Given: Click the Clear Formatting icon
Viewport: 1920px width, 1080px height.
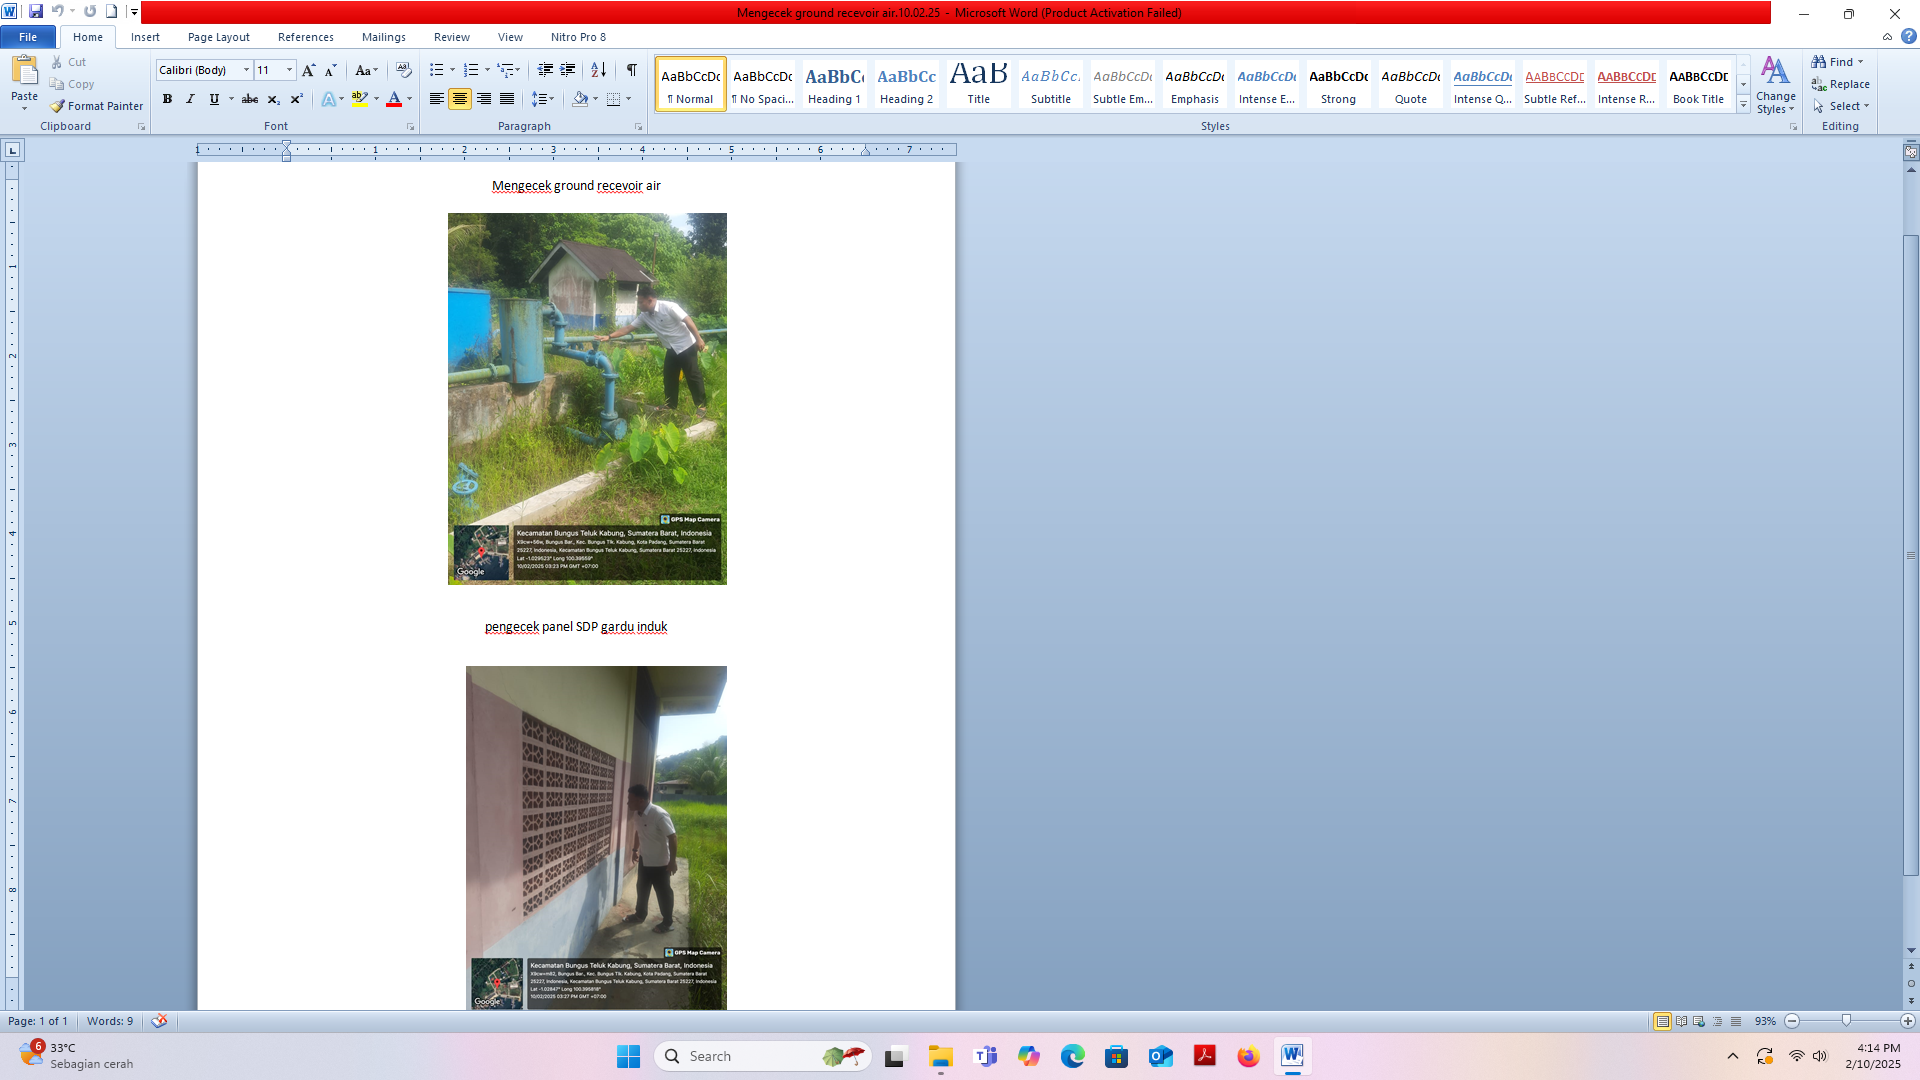Looking at the screenshot, I should [403, 70].
